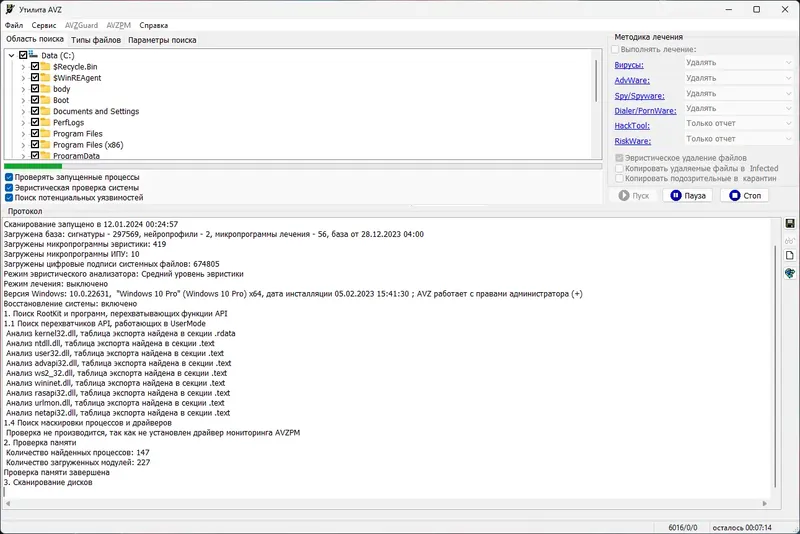Uncheck the Data (C:) drive checkbox

(x=23, y=55)
